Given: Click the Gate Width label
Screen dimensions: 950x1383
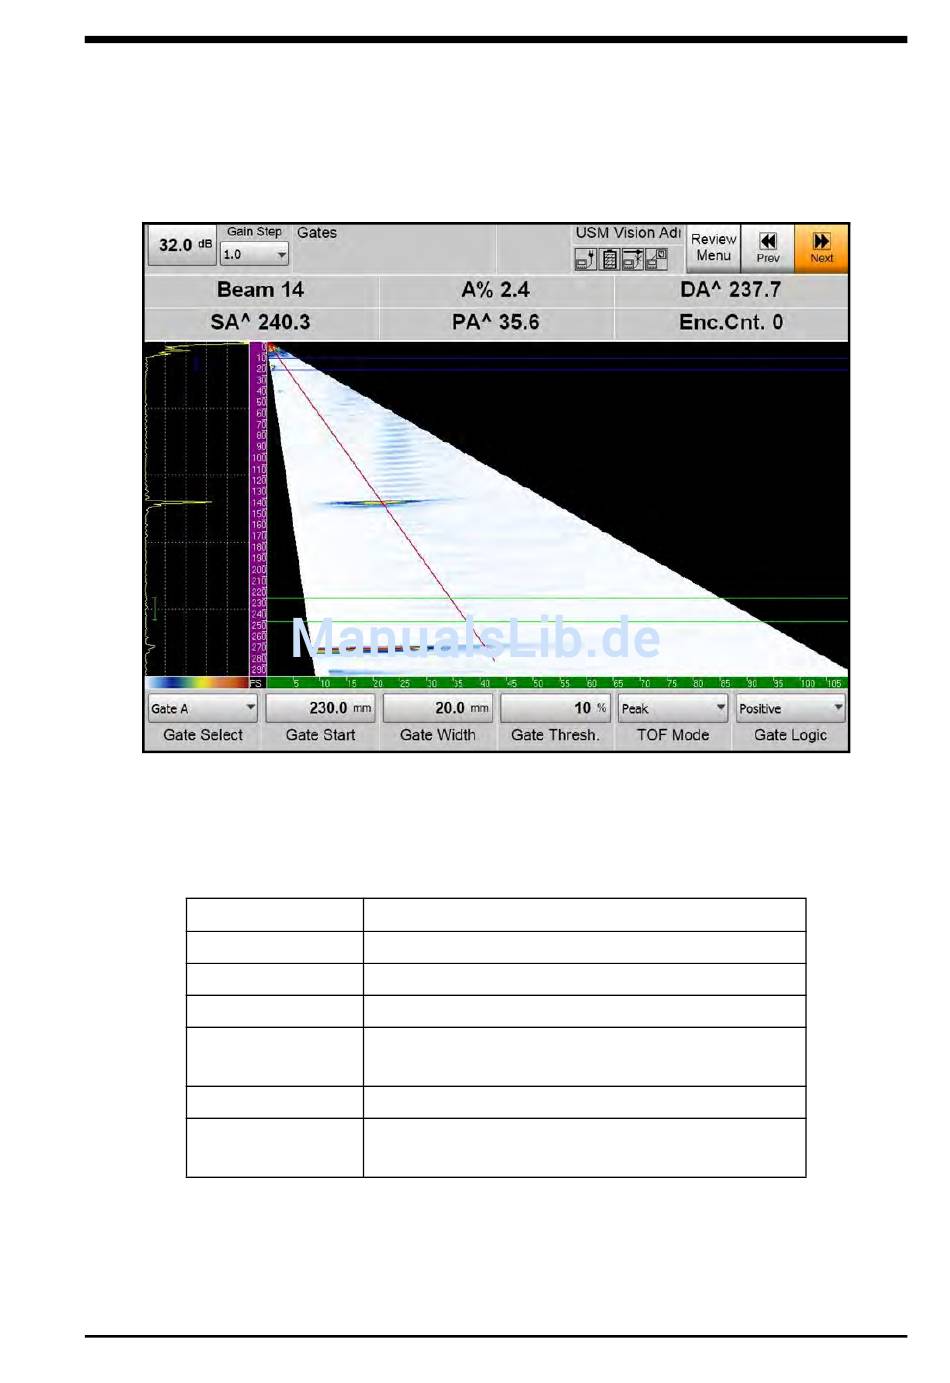Looking at the screenshot, I should tap(438, 735).
